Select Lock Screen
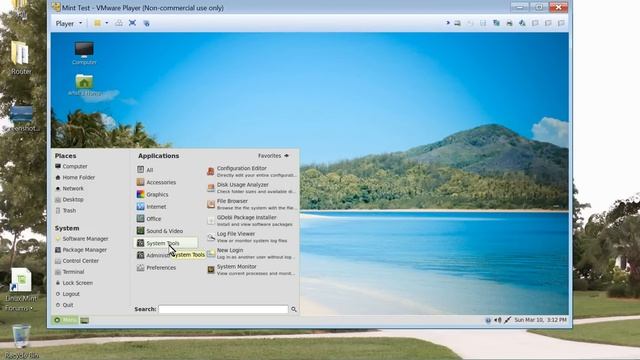The width and height of the screenshot is (640, 360). click(74, 283)
